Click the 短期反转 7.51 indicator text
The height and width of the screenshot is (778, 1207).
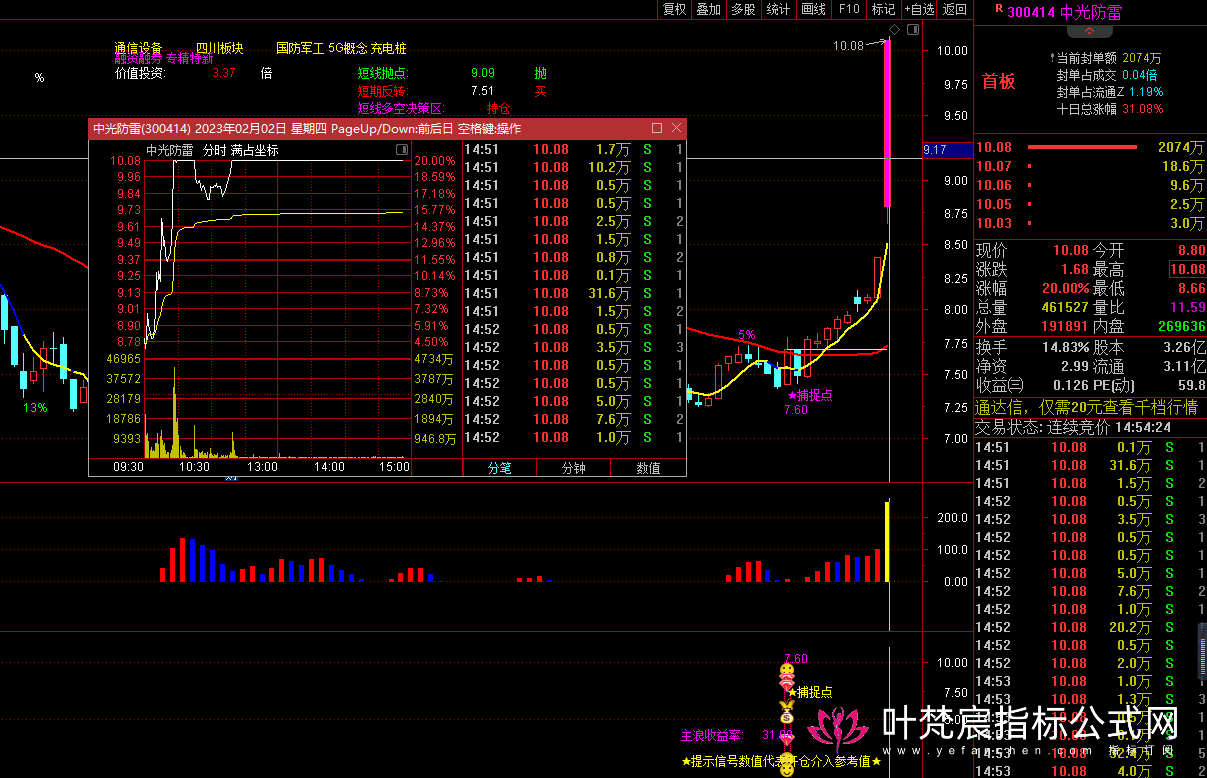426,90
